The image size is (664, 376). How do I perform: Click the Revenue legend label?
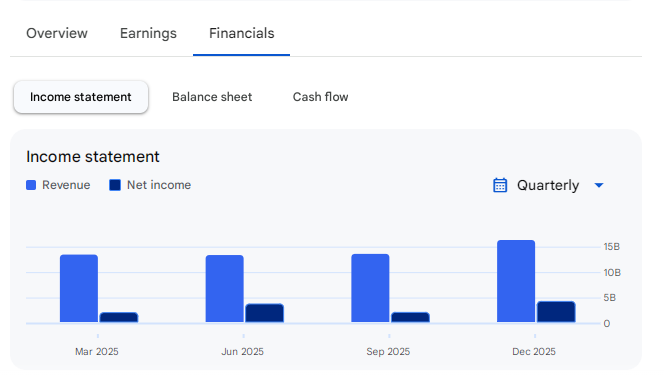pyautogui.click(x=66, y=185)
